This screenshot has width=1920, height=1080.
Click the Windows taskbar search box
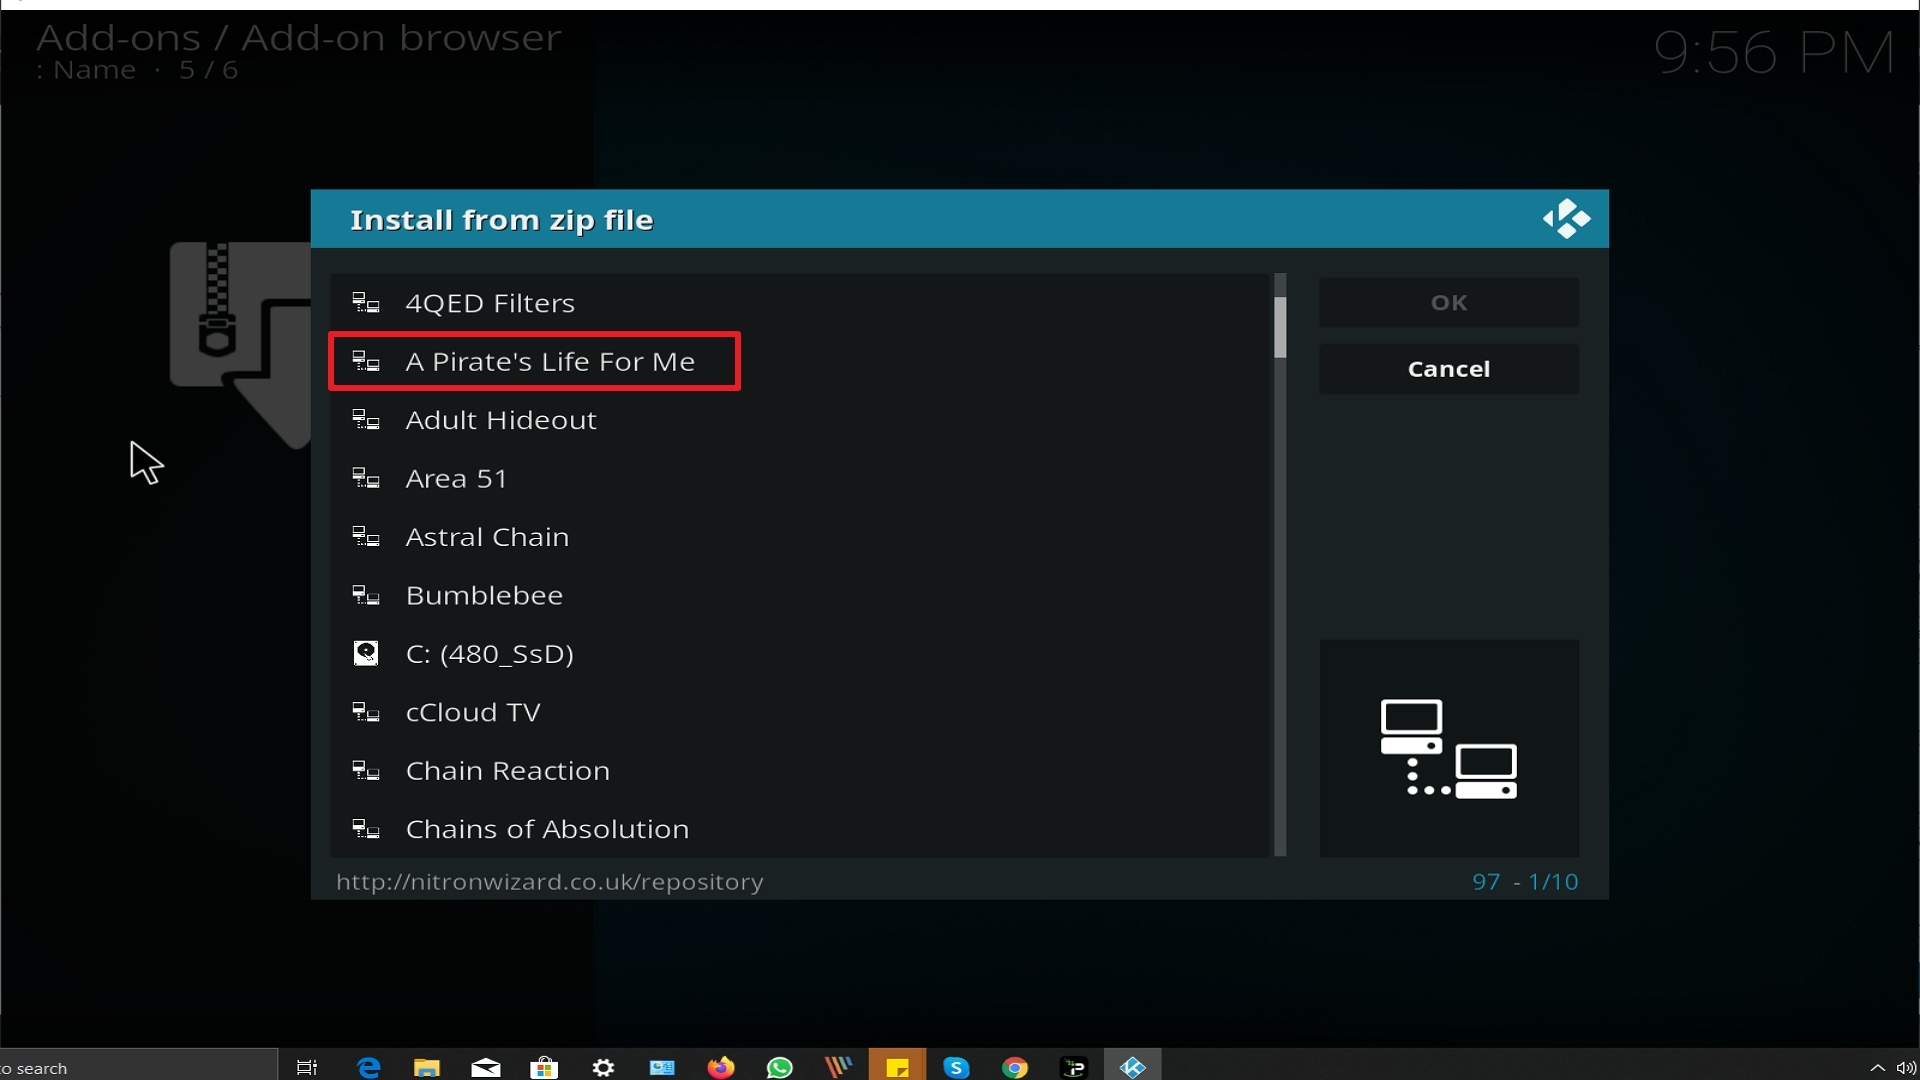coord(138,1067)
